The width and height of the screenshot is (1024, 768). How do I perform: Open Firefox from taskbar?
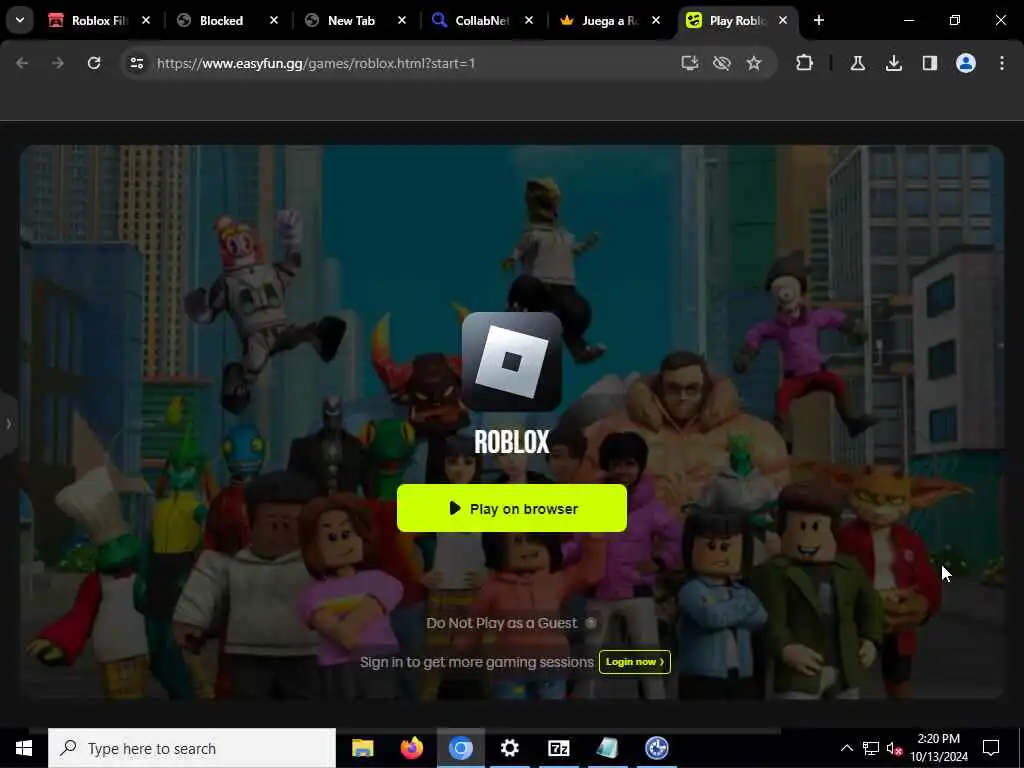[411, 748]
